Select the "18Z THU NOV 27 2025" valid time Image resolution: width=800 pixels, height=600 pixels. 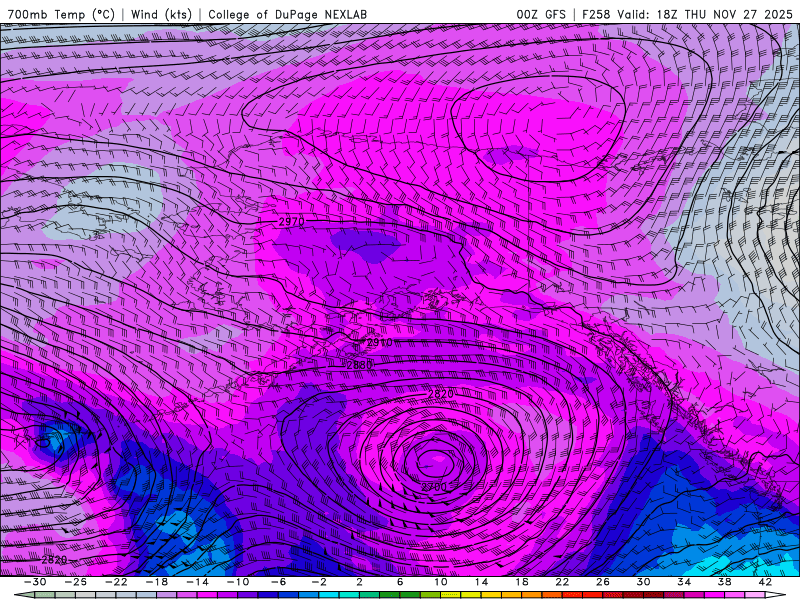[724, 14]
